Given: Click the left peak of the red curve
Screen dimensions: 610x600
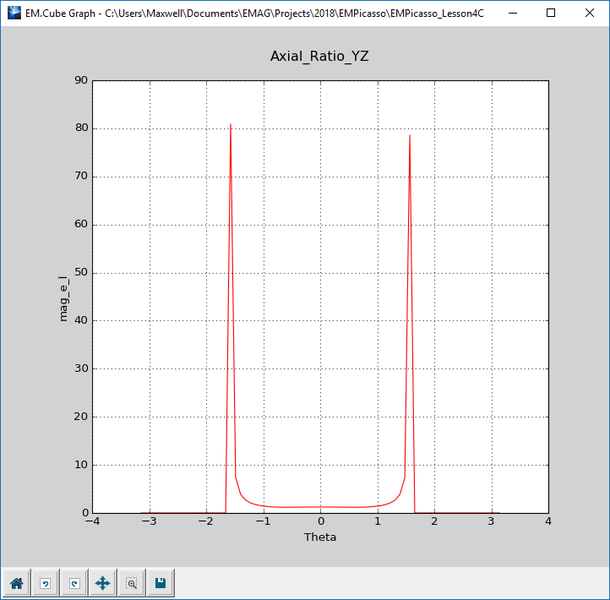Looking at the screenshot, I should [231, 125].
